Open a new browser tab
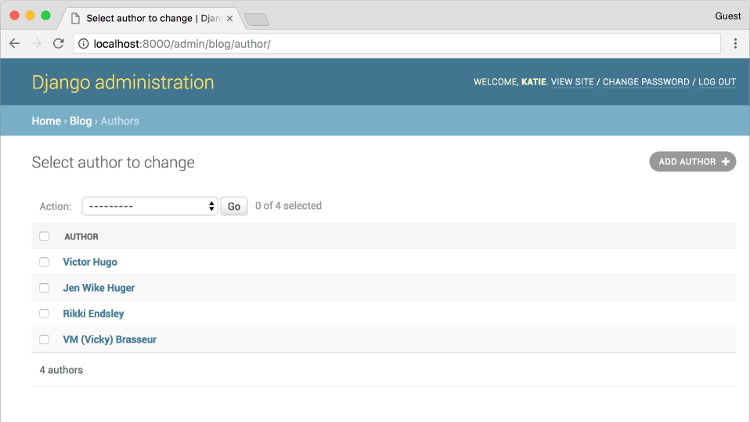 (x=256, y=19)
